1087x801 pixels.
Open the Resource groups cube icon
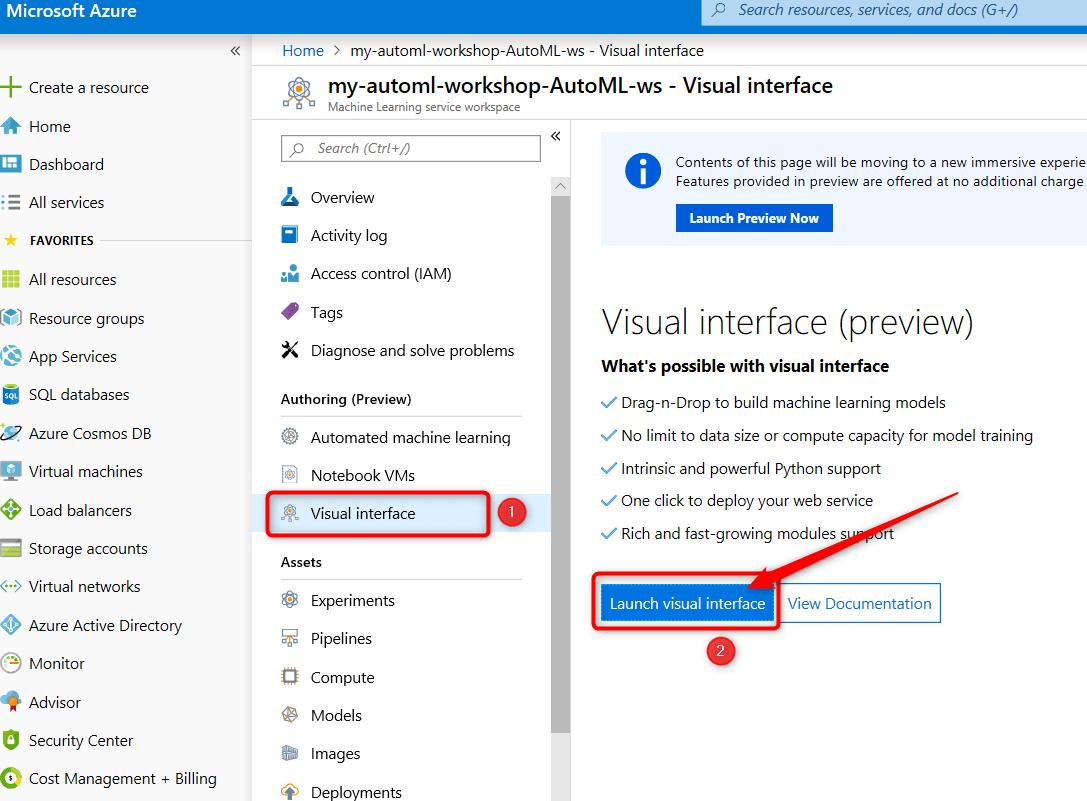10,318
